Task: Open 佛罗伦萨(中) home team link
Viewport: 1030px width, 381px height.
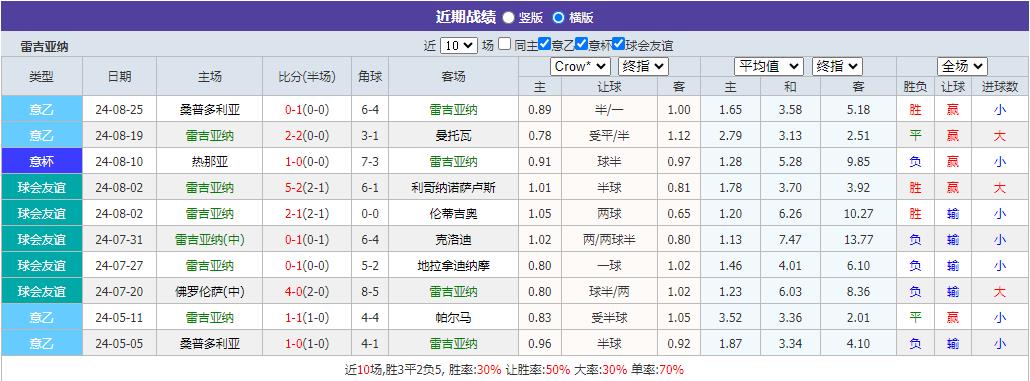Action: click(210, 292)
